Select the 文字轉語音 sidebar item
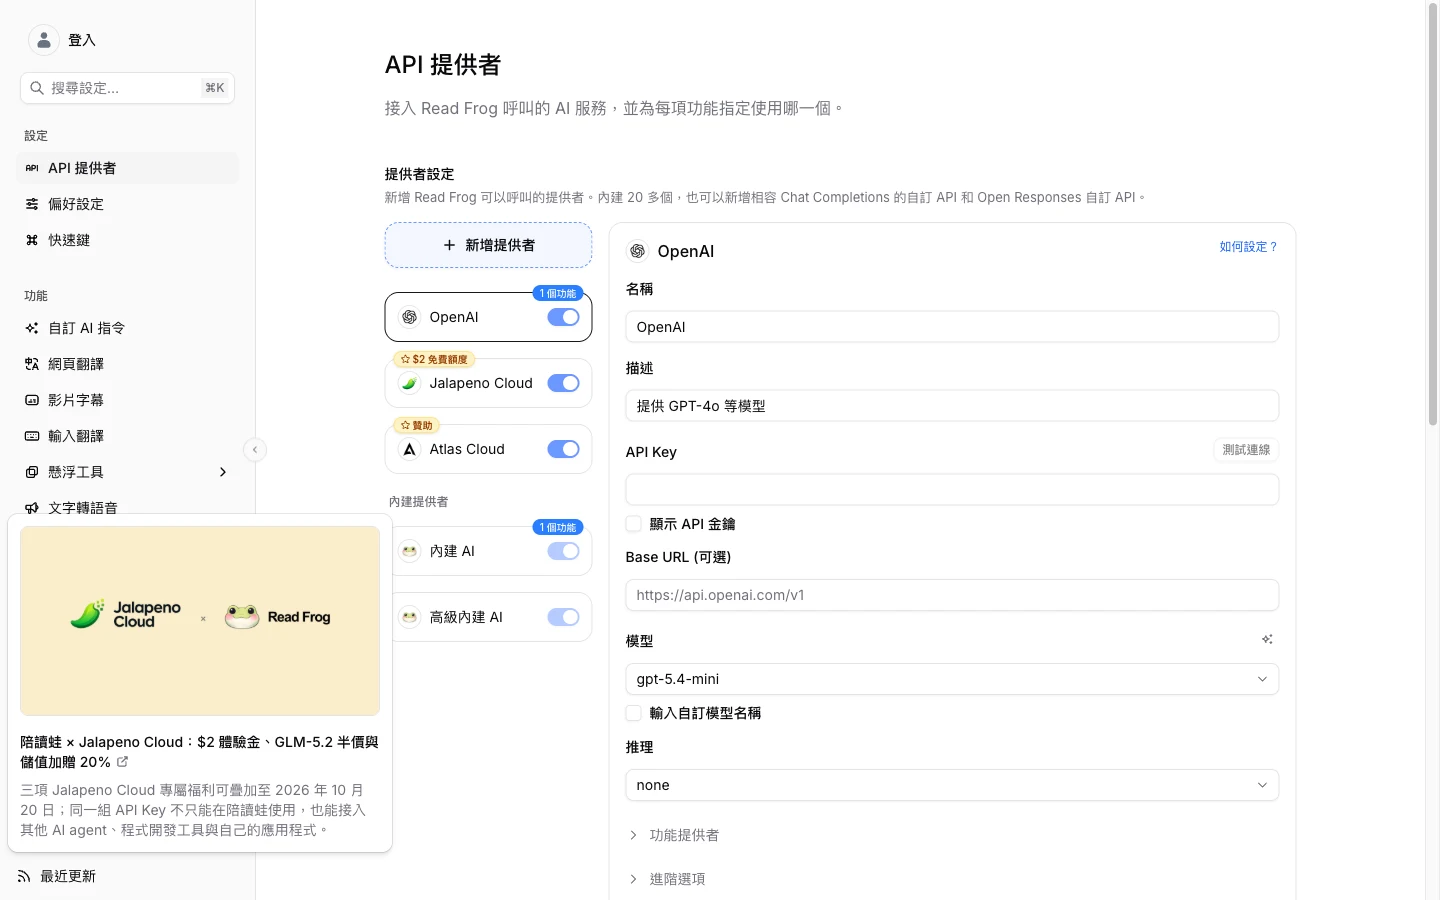 [128, 506]
